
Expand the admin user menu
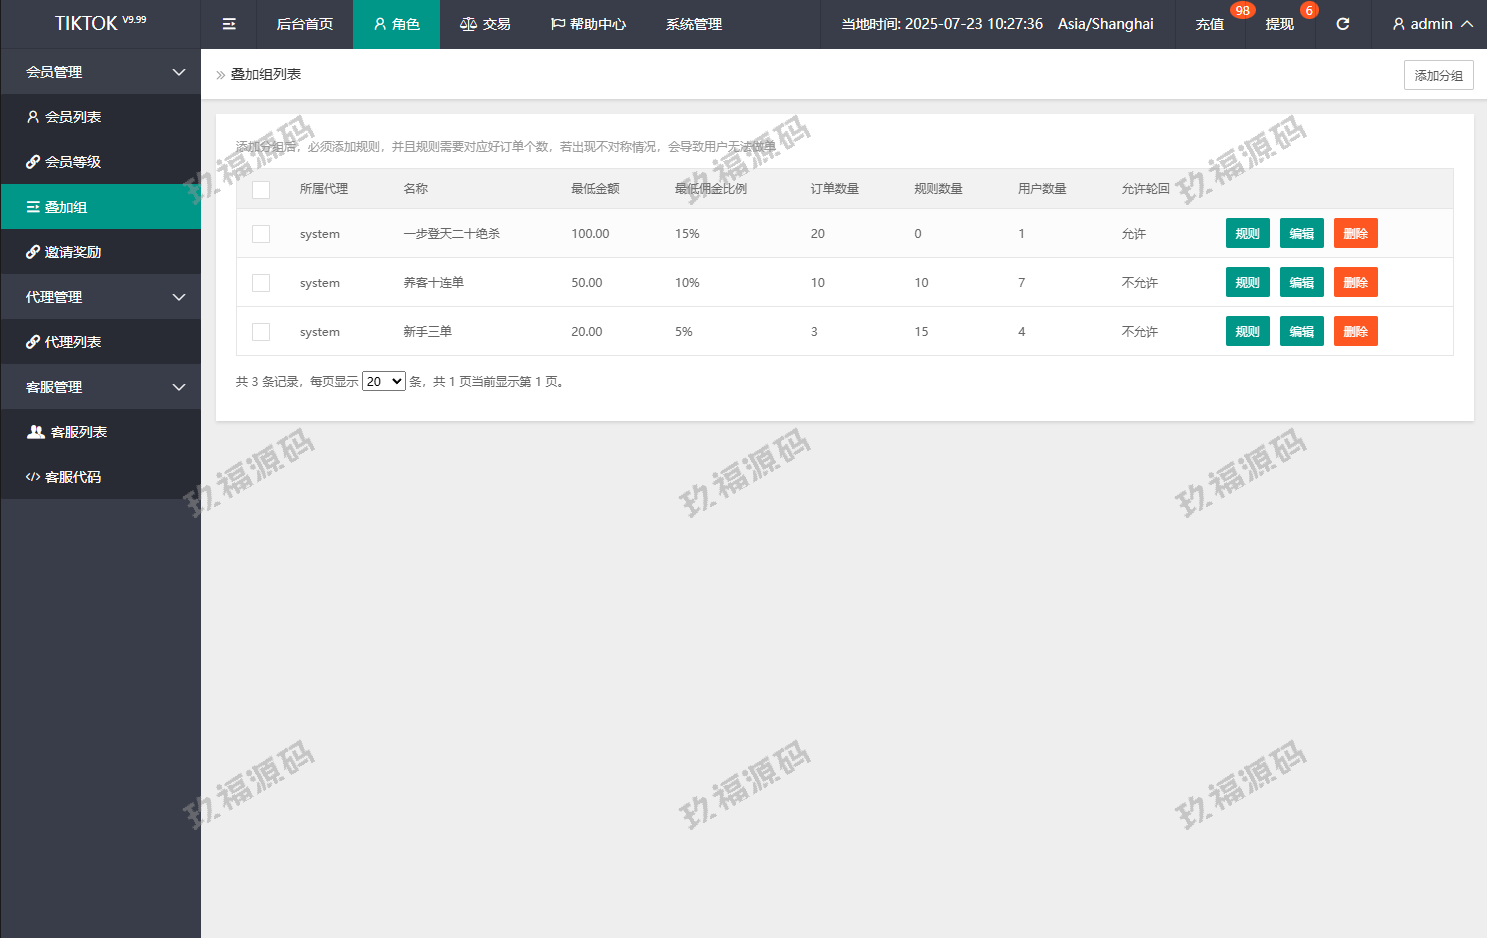(x=1432, y=24)
